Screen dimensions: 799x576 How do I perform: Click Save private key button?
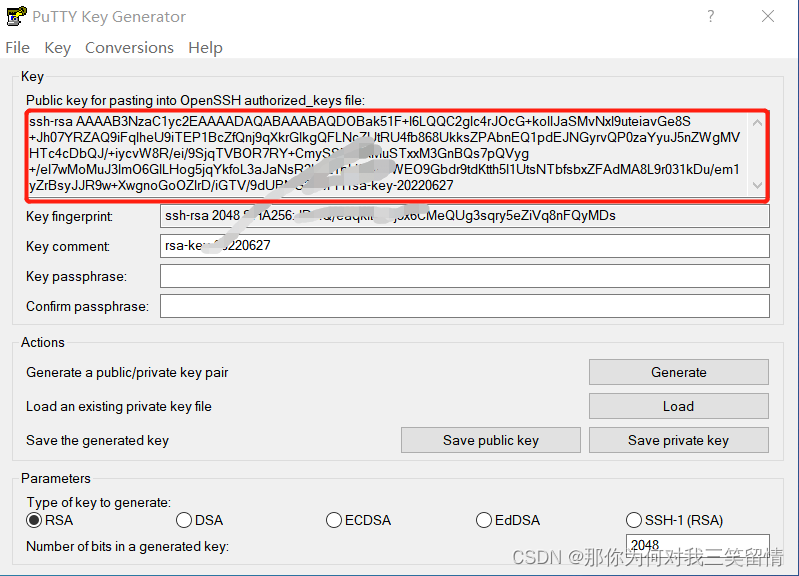[679, 440]
